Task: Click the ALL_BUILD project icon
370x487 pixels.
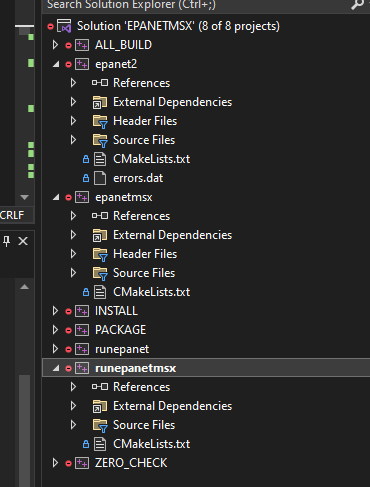Action: (82, 45)
